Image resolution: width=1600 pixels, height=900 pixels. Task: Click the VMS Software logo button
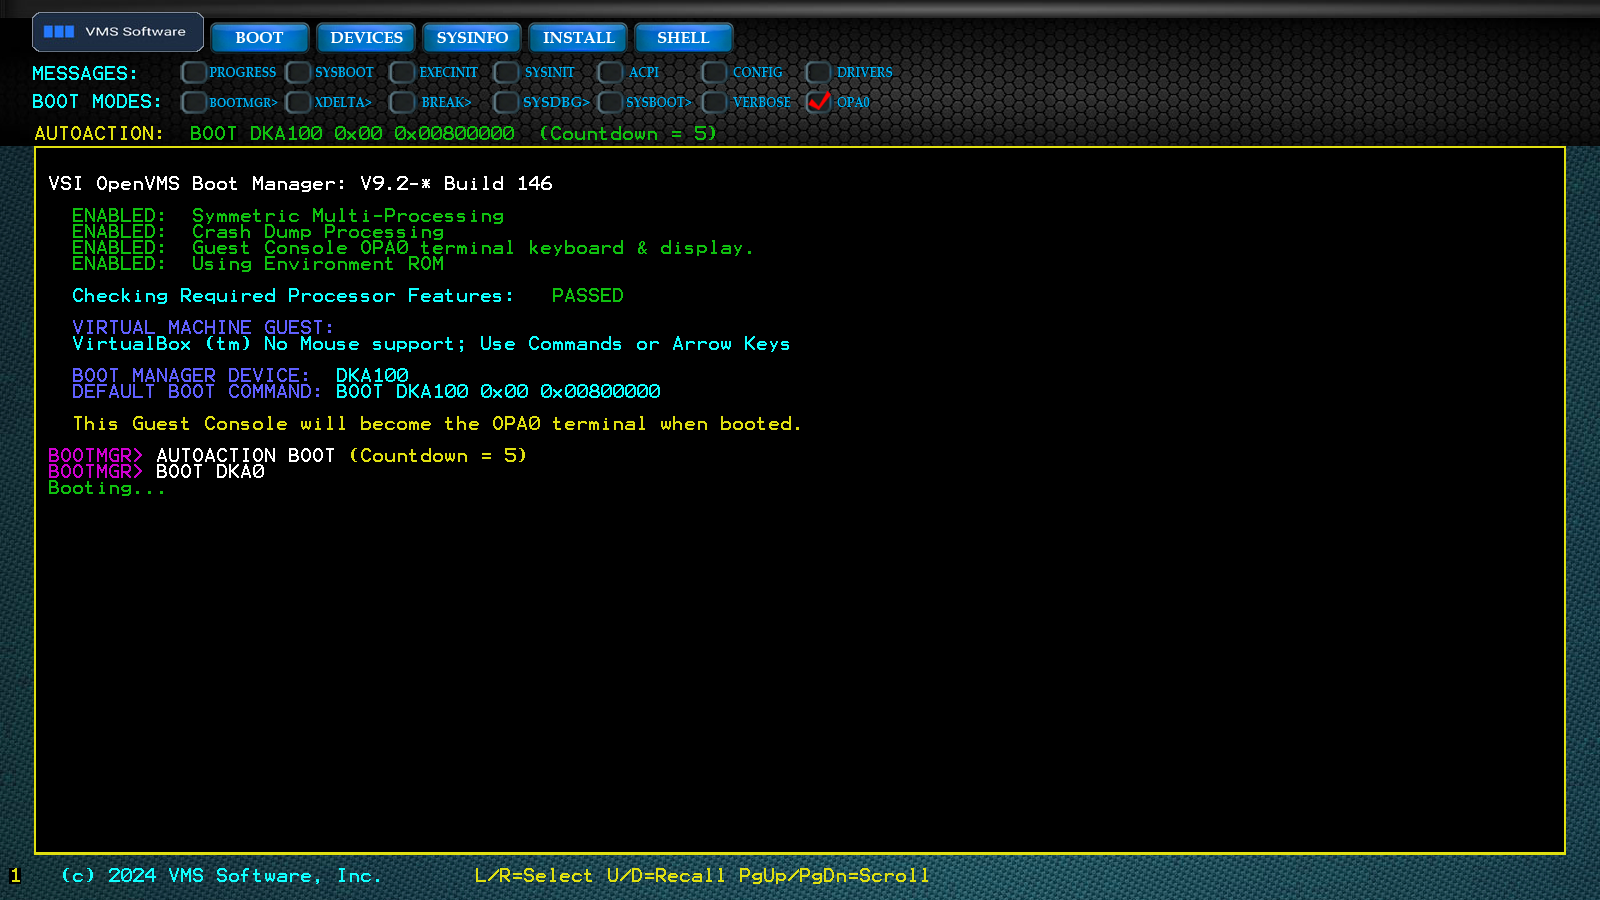118,32
